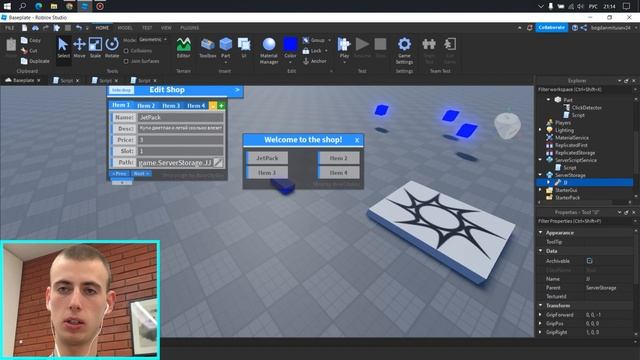
Task: Open Edge browser from taskbar
Action: [38, 6]
